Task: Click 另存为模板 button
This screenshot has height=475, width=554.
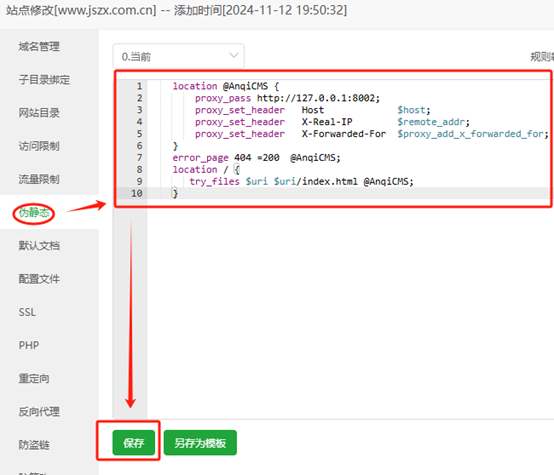Action: tap(200, 442)
